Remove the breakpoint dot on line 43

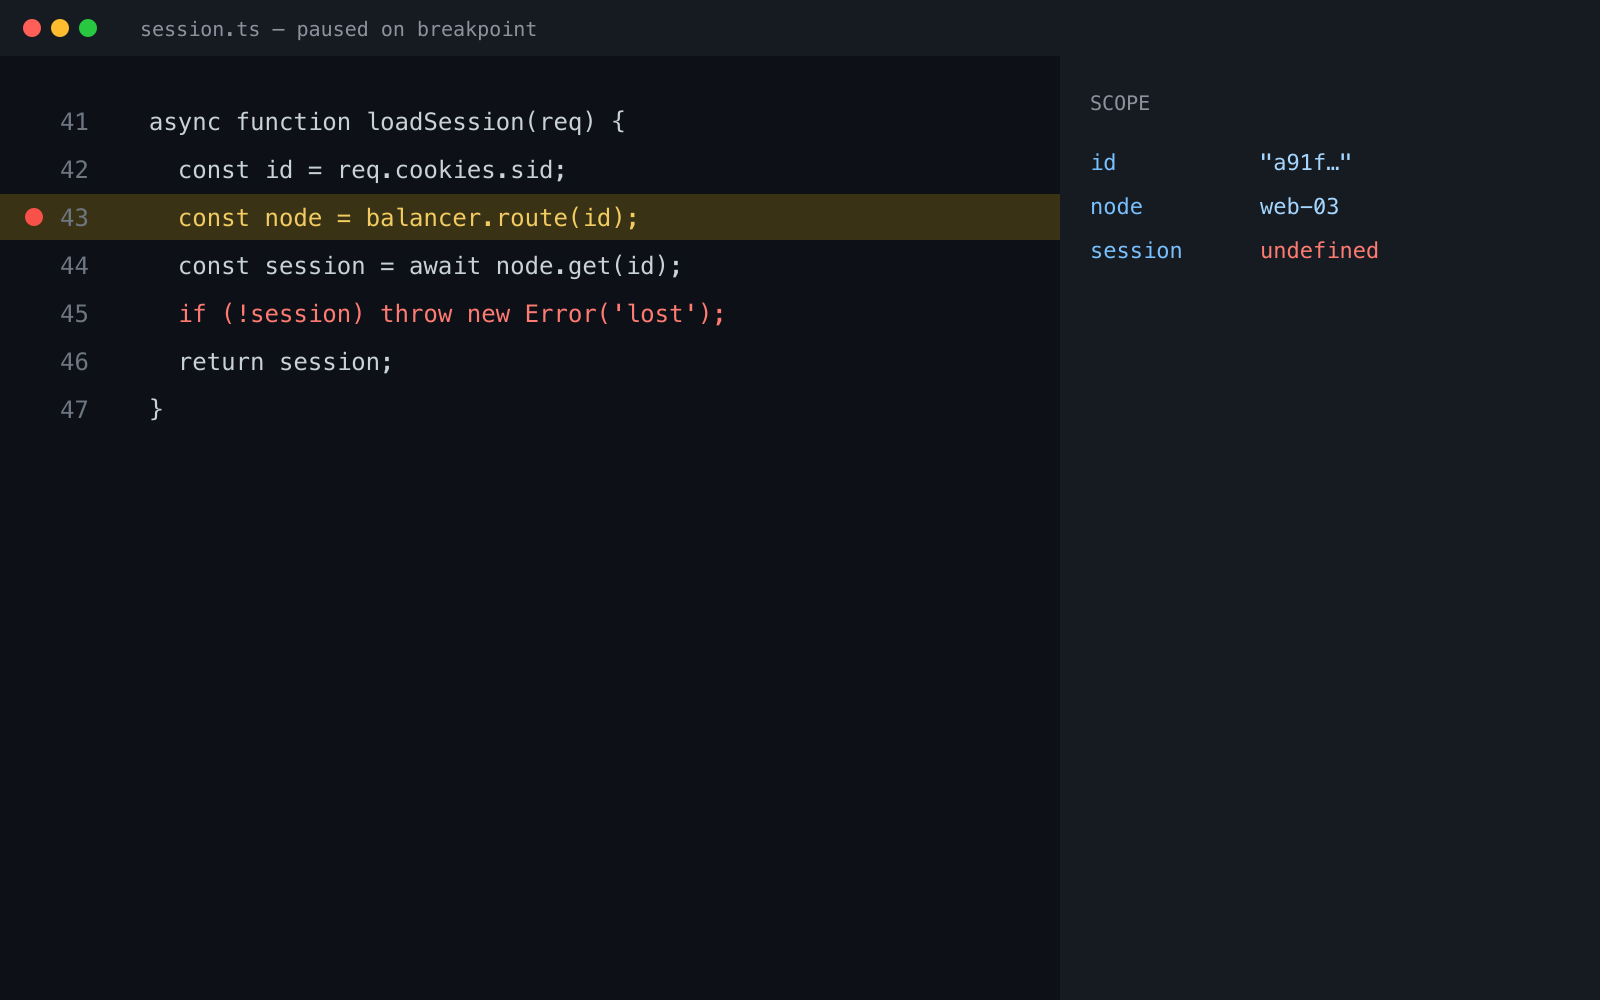click(x=34, y=217)
